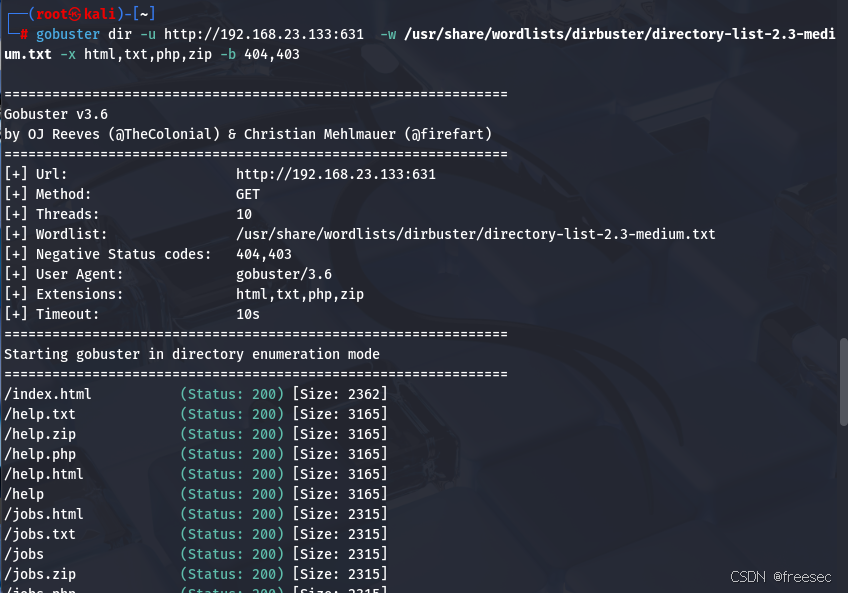This screenshot has height=593, width=848.
Task: Click the 'html,txt,php,zip' extensions value
Action: point(300,294)
